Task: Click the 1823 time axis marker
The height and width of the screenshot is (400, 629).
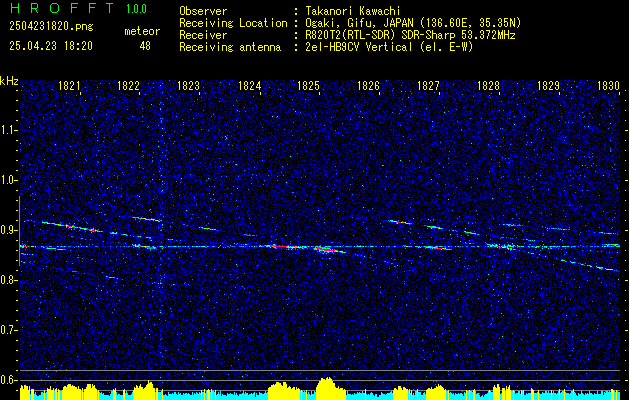Action: [x=189, y=86]
